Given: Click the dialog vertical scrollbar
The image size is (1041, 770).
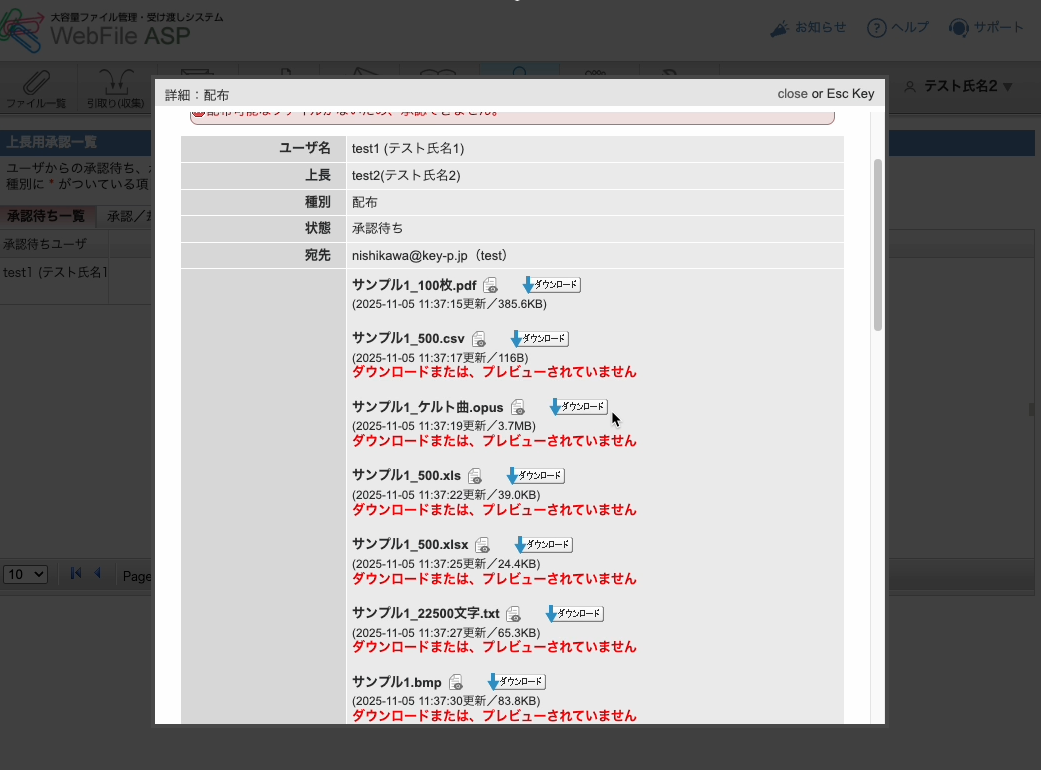Looking at the screenshot, I should pos(878,244).
